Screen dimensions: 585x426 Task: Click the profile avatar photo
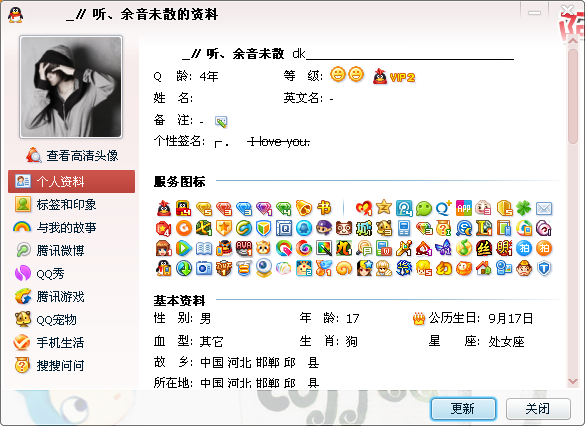[71, 87]
